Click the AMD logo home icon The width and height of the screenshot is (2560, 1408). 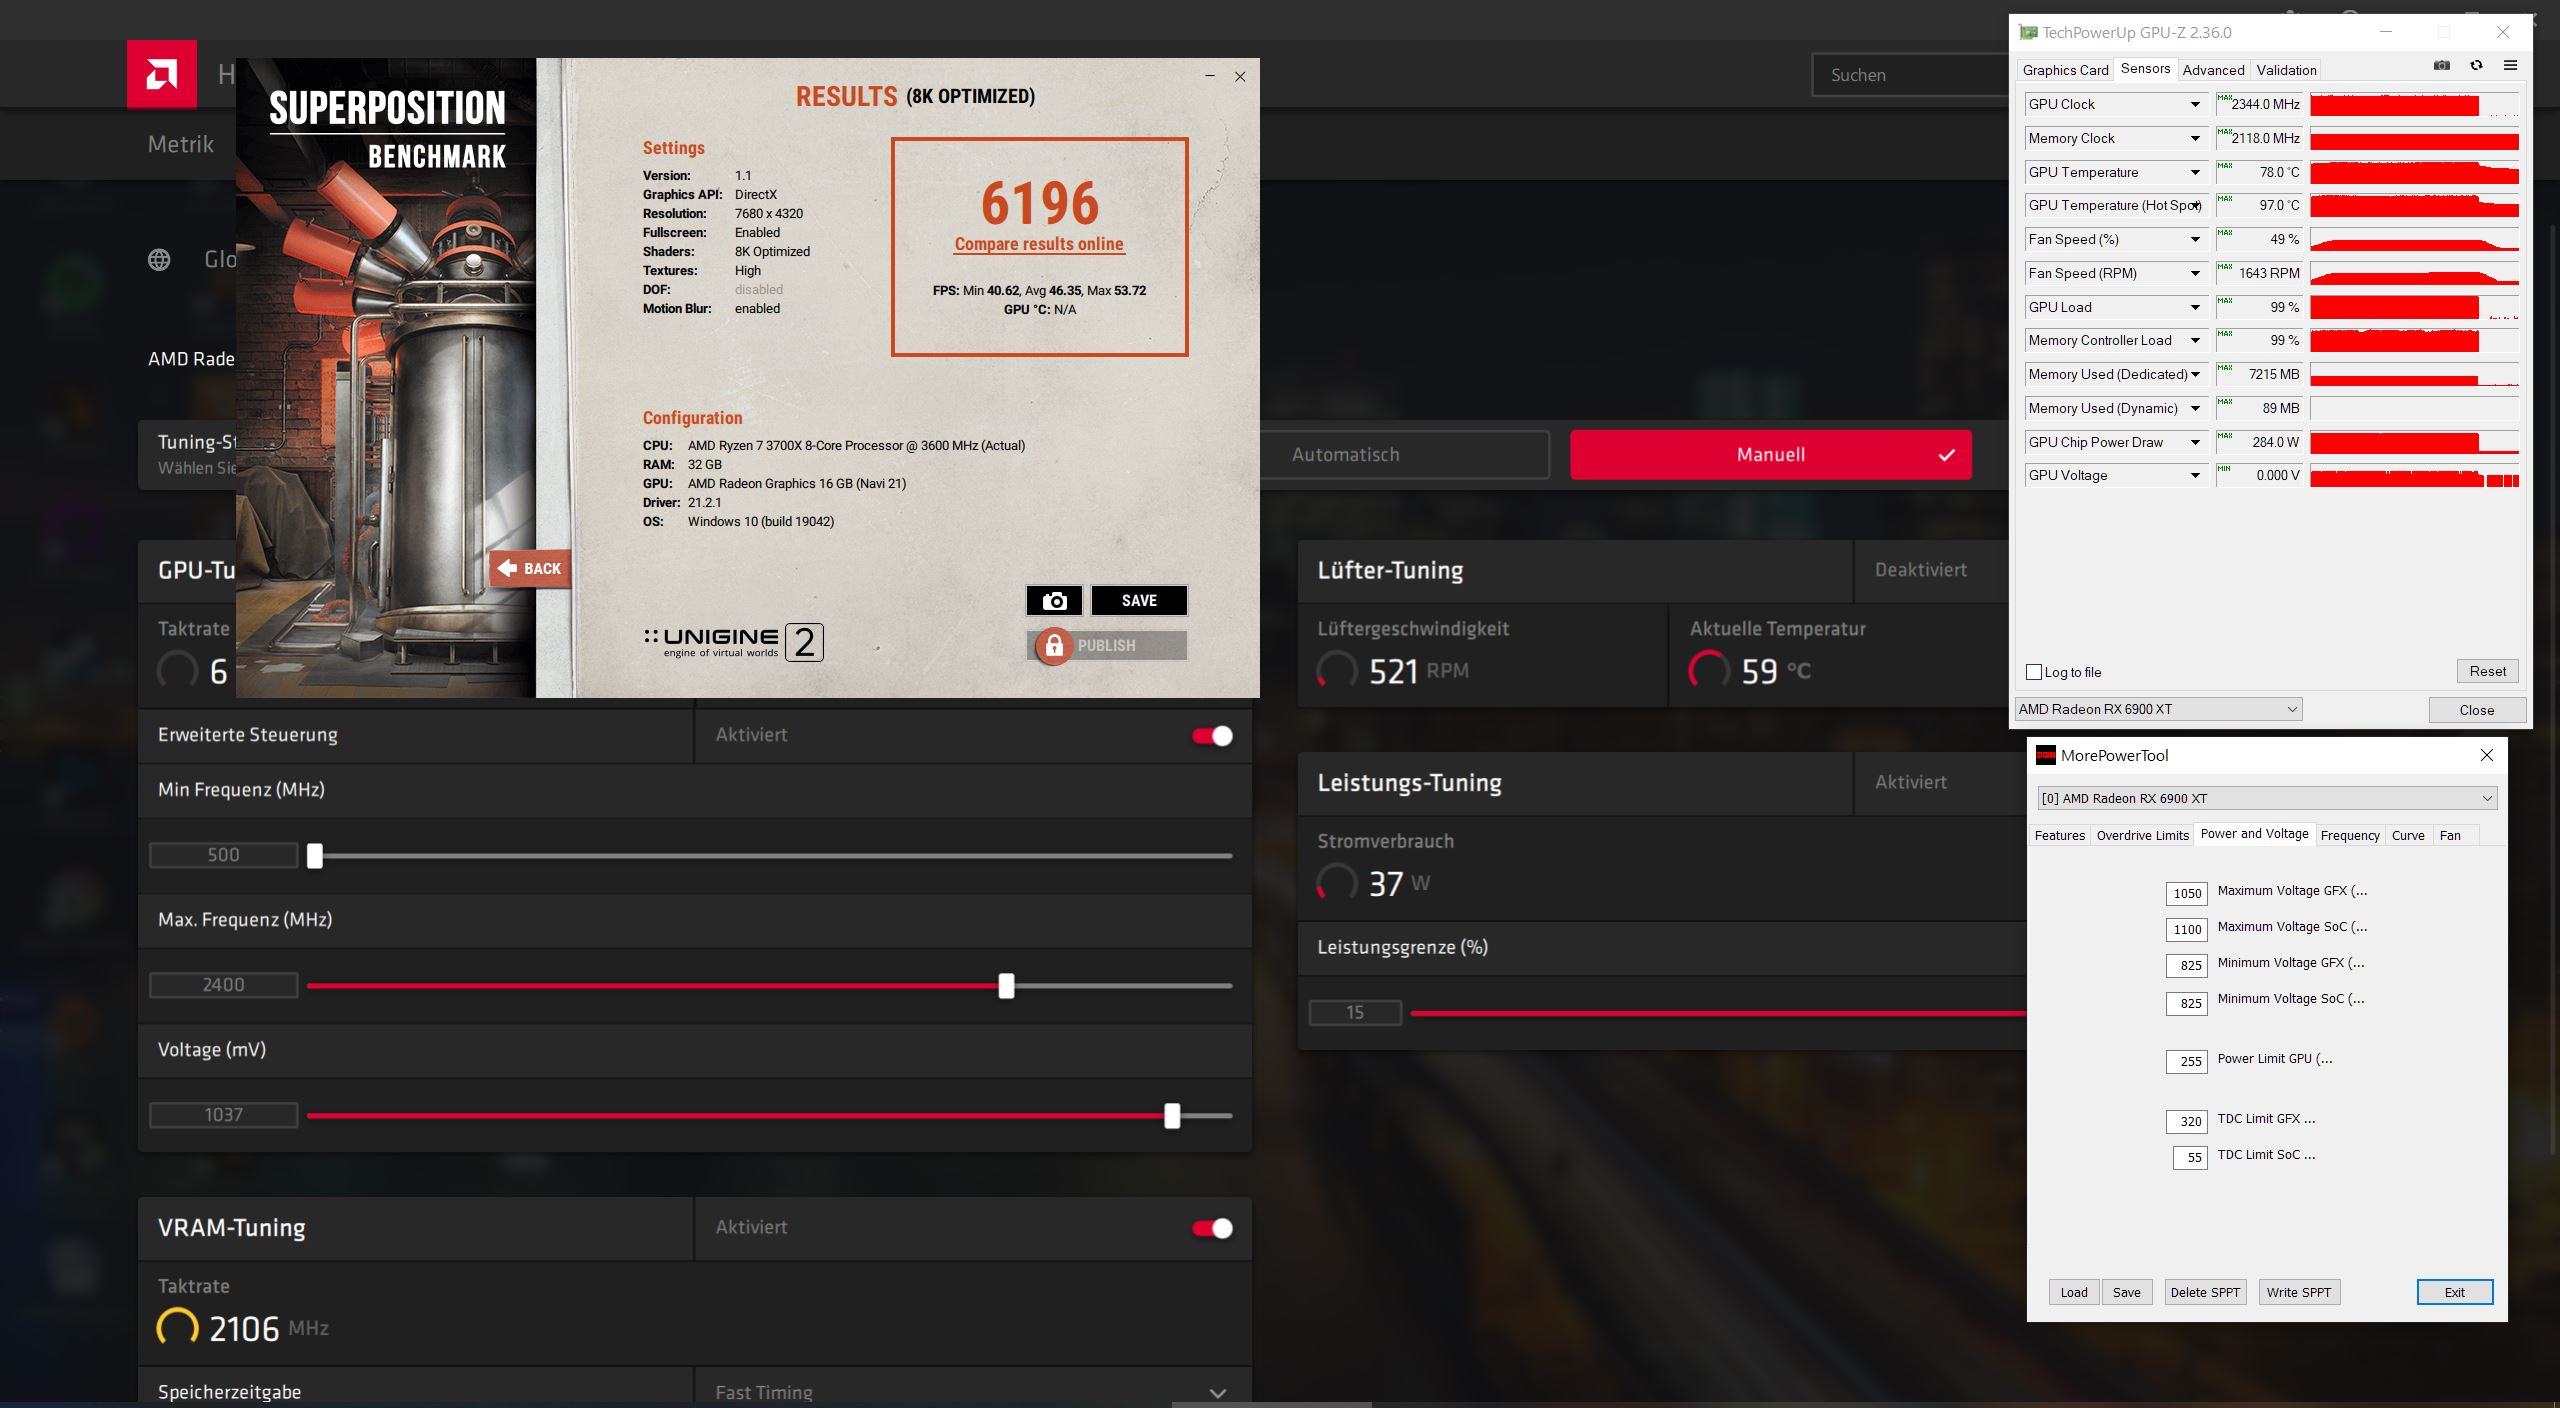pyautogui.click(x=161, y=74)
